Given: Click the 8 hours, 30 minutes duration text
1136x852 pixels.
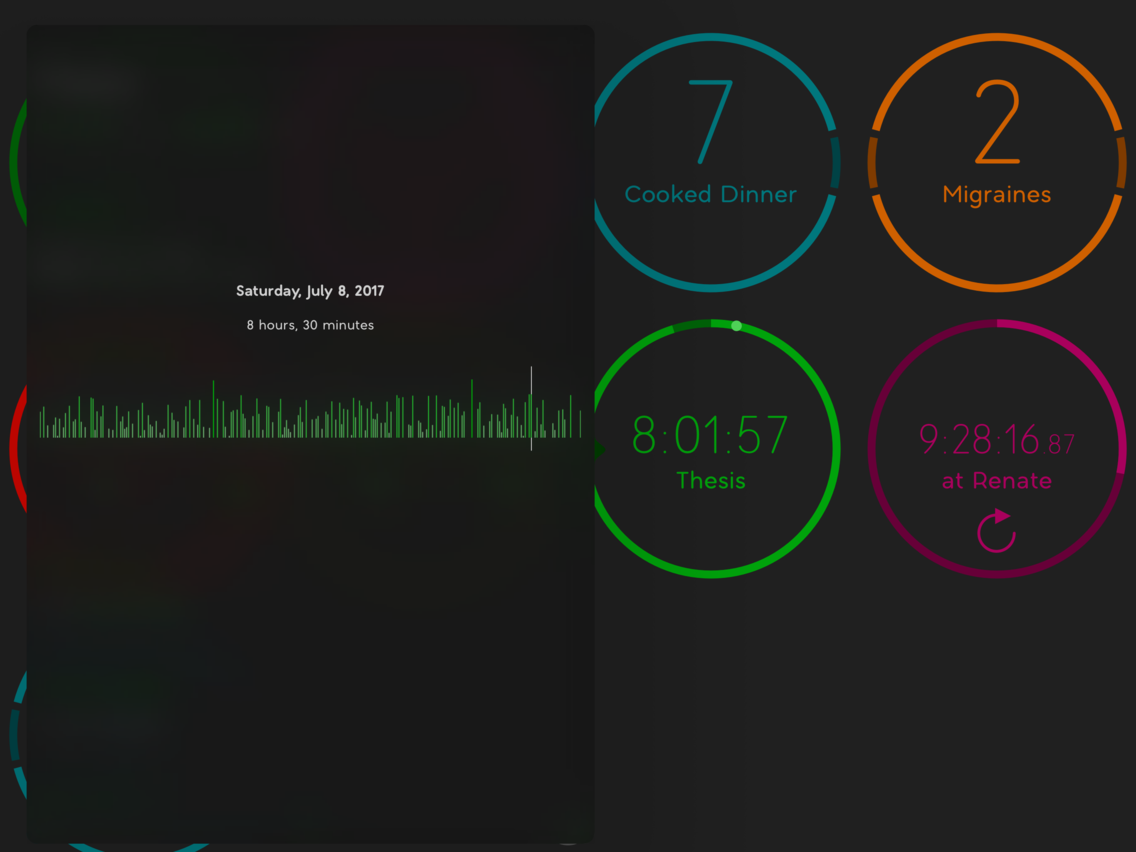Looking at the screenshot, I should 310,325.
